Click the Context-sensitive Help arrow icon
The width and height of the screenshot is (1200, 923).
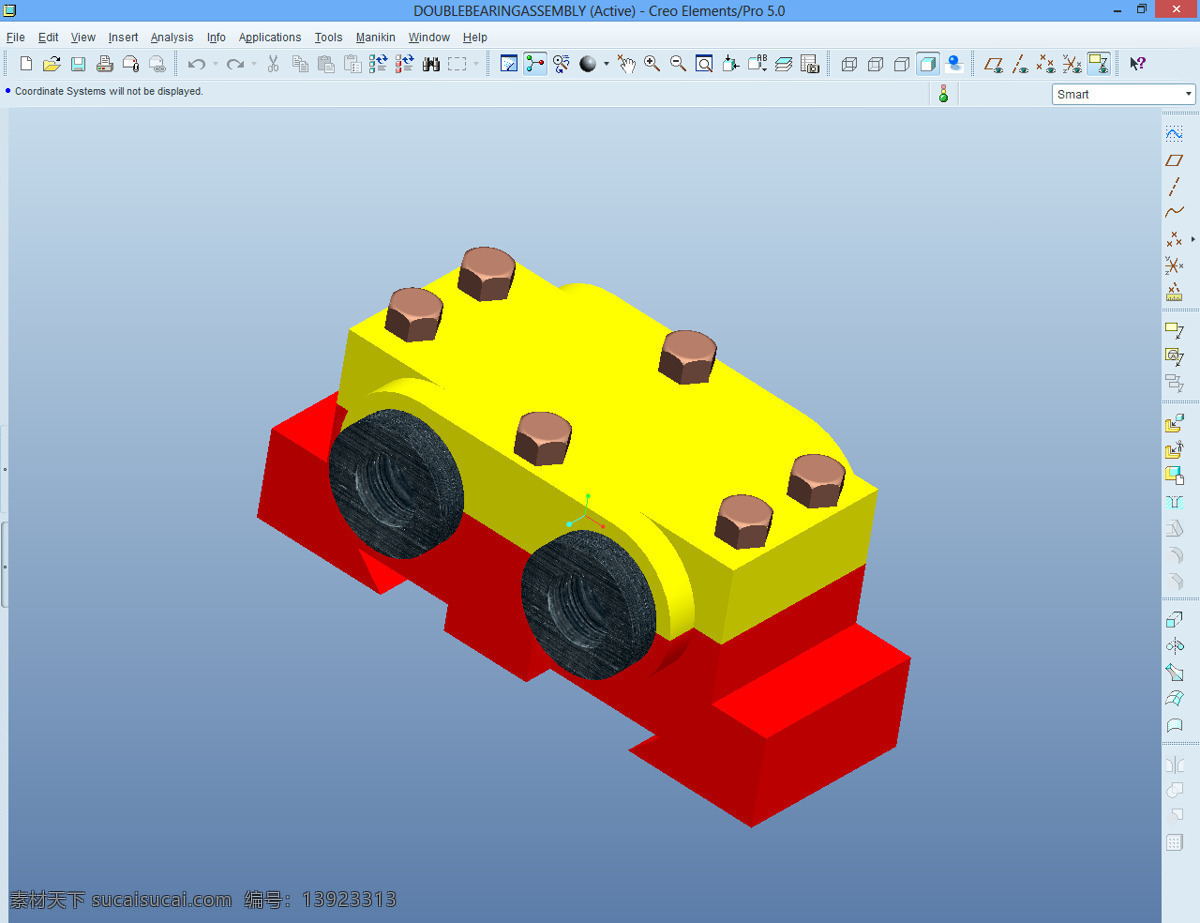(x=1137, y=64)
